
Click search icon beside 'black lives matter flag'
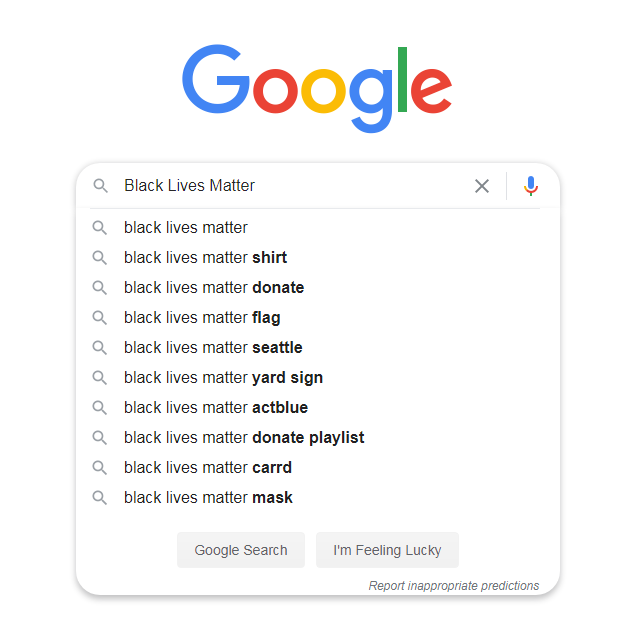tap(100, 318)
